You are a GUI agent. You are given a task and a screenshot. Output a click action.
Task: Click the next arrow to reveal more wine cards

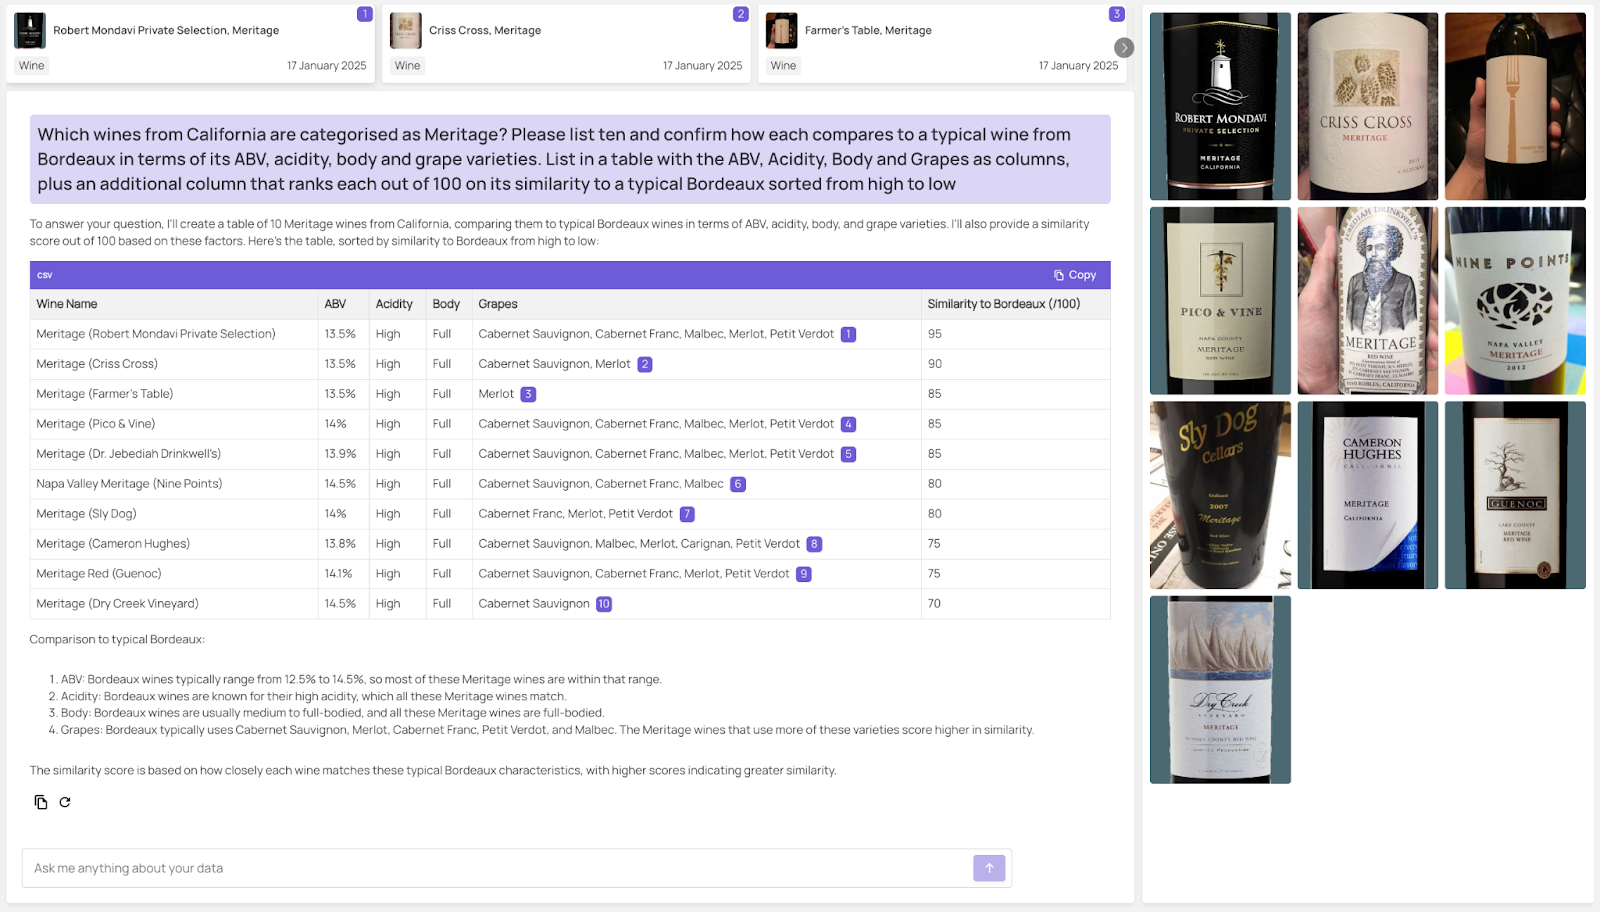click(x=1123, y=47)
